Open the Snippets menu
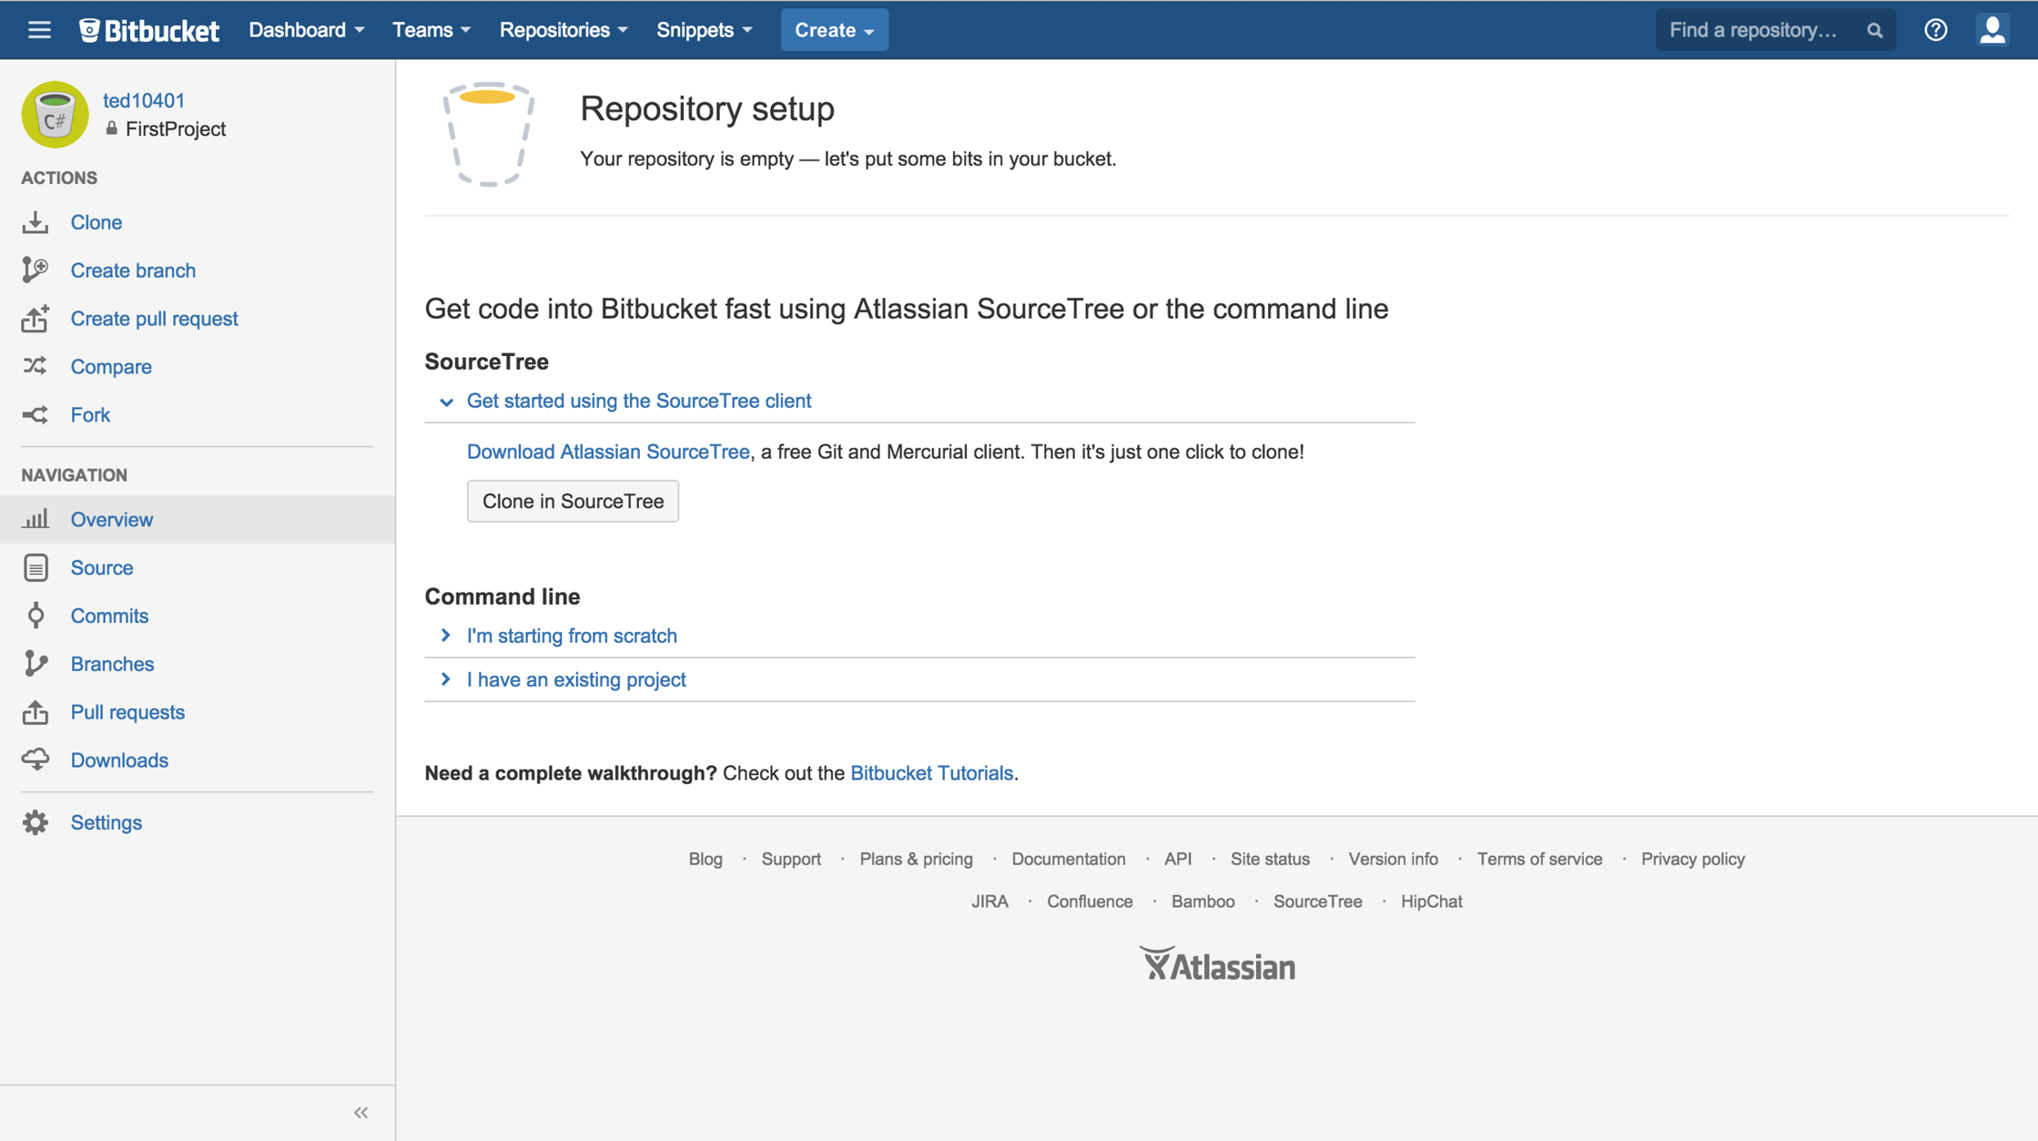Viewport: 2038px width, 1141px height. [704, 29]
